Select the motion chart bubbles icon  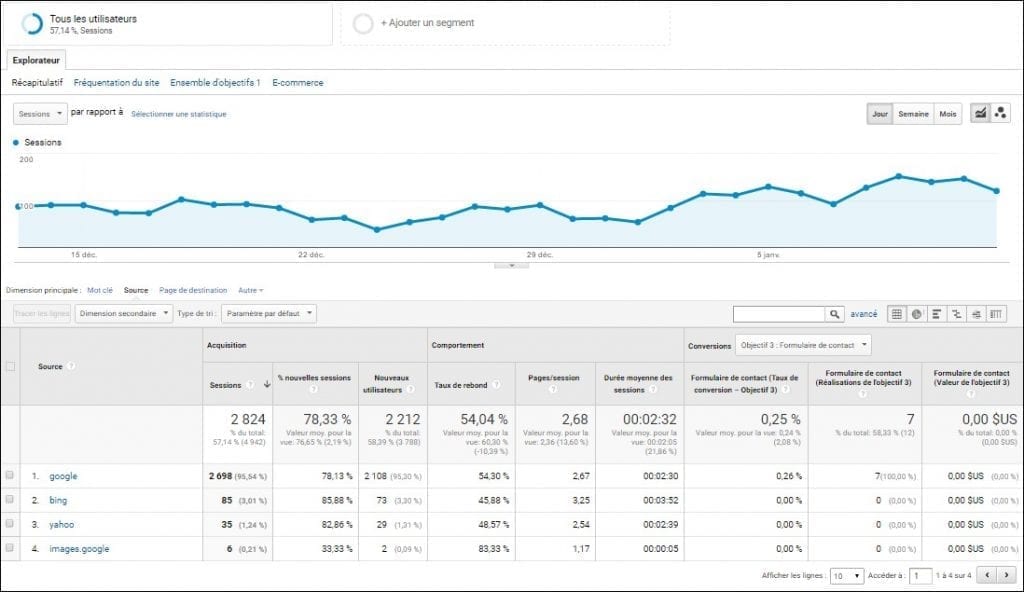coord(1000,113)
